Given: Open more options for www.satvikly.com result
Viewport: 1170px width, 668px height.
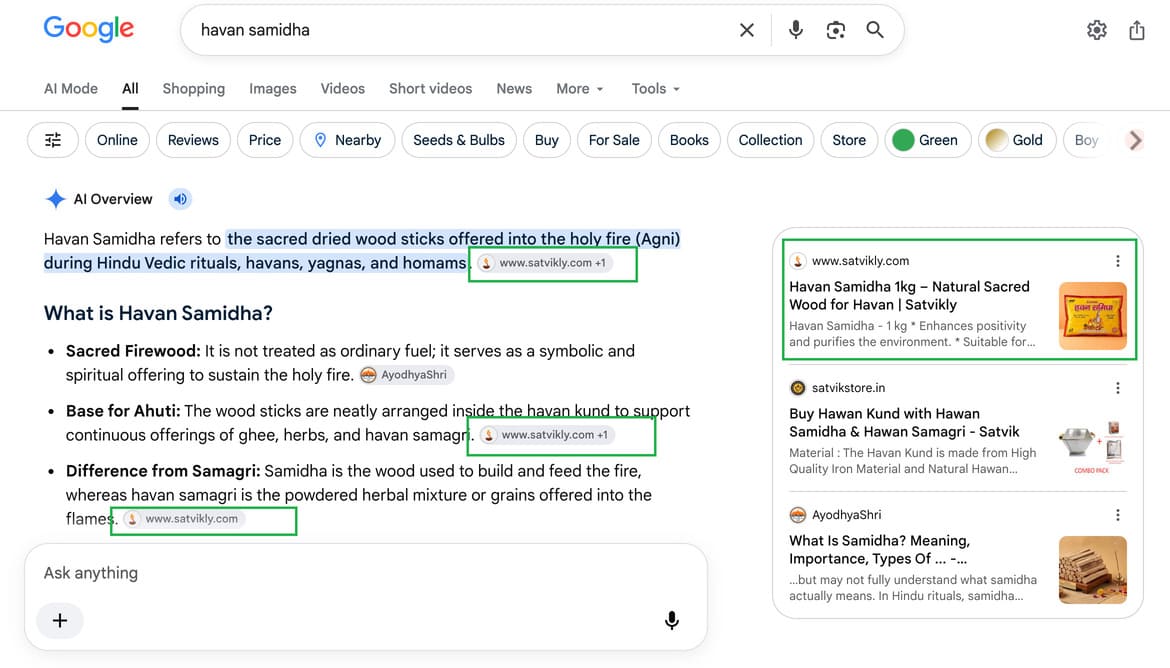Looking at the screenshot, I should (1117, 261).
